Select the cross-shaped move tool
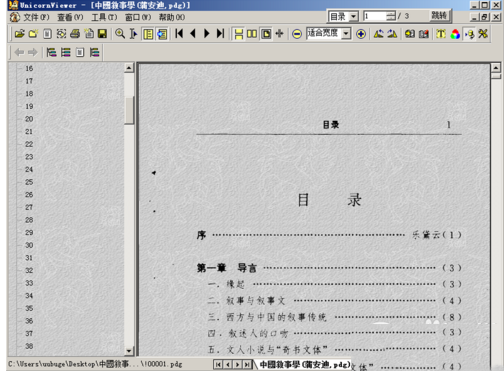This screenshot has height=371, width=504. coord(280,33)
